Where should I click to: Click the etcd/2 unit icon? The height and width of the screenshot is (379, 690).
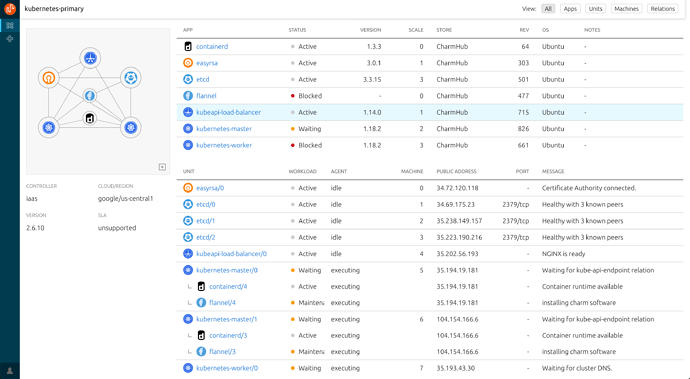[x=188, y=237]
